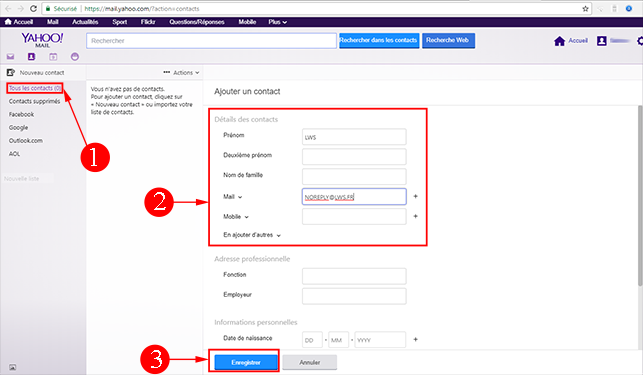
Task: Open Google contacts source
Action: (x=18, y=128)
